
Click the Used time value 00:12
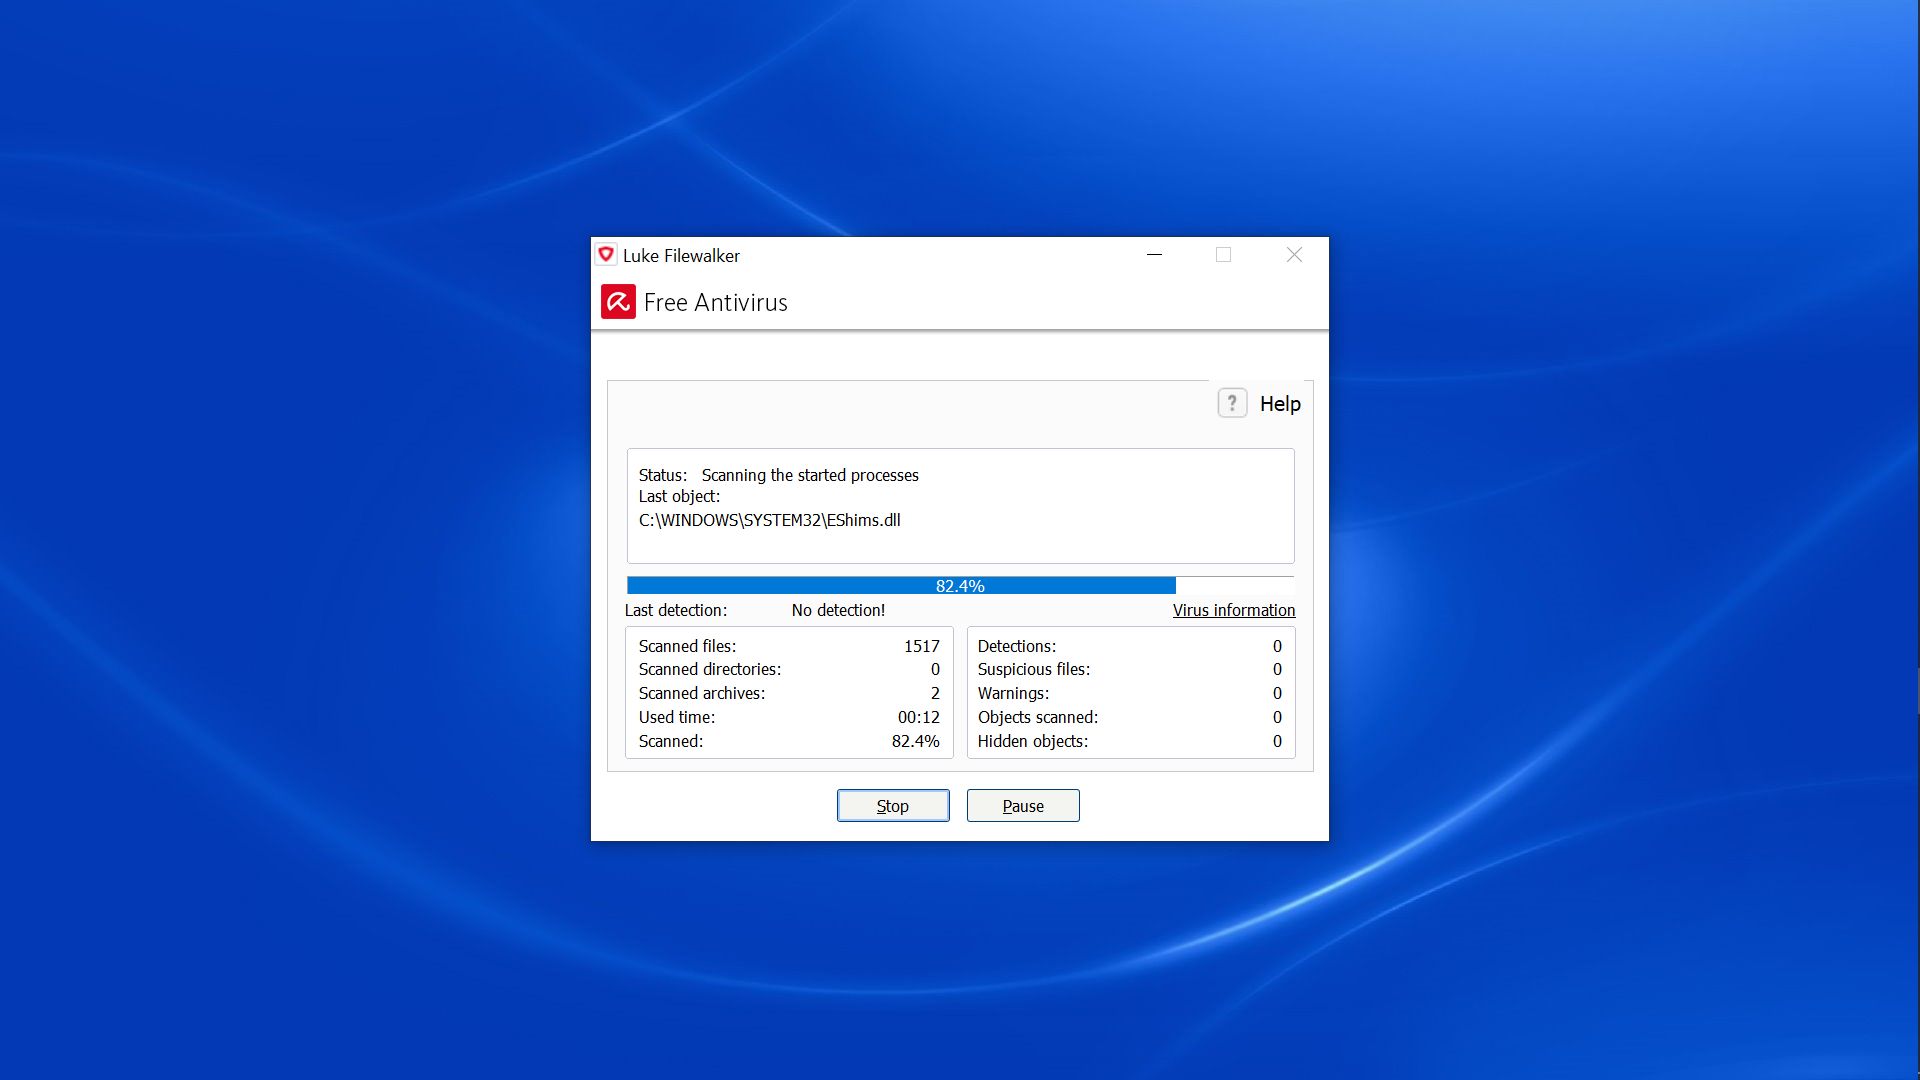918,717
